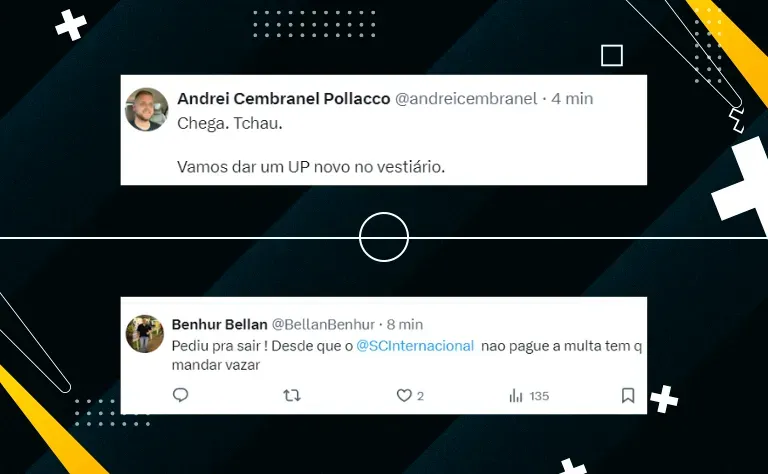Click the 'Pediu pra sair' tweet text
Screen dimensions: 768x474
pos(407,356)
